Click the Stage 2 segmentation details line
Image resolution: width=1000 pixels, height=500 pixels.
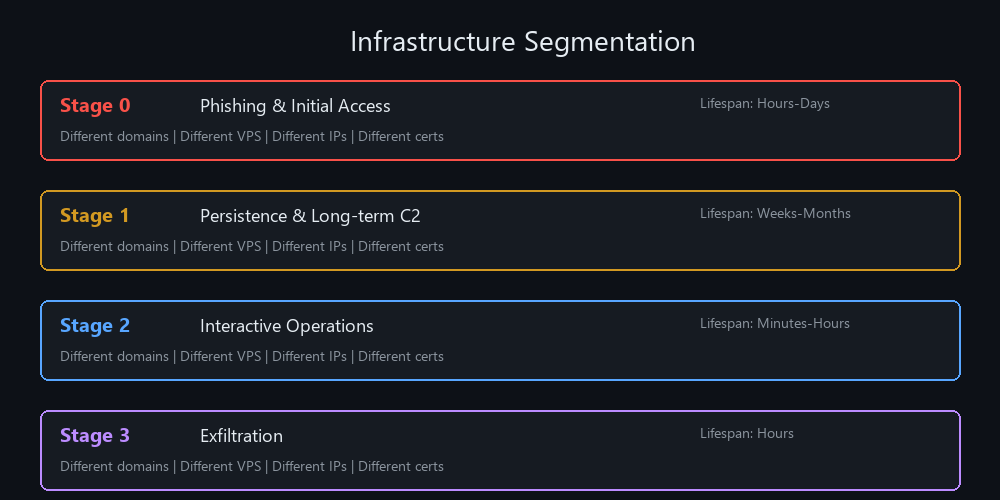[251, 356]
